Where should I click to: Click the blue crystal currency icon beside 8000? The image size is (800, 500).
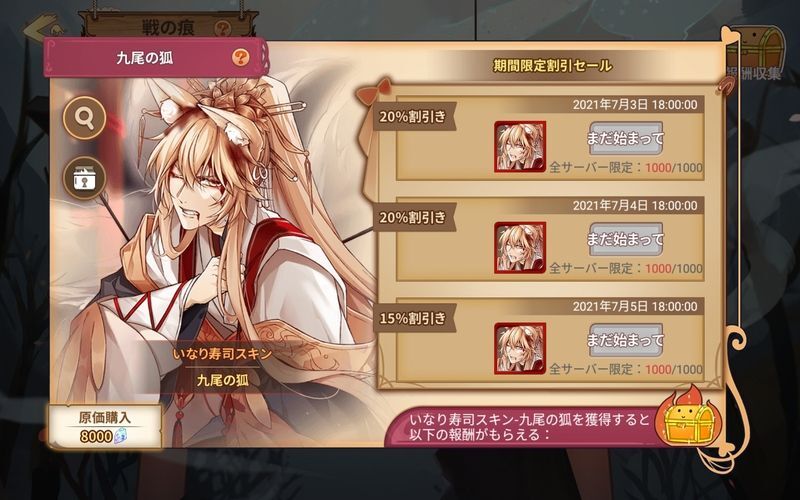[119, 436]
